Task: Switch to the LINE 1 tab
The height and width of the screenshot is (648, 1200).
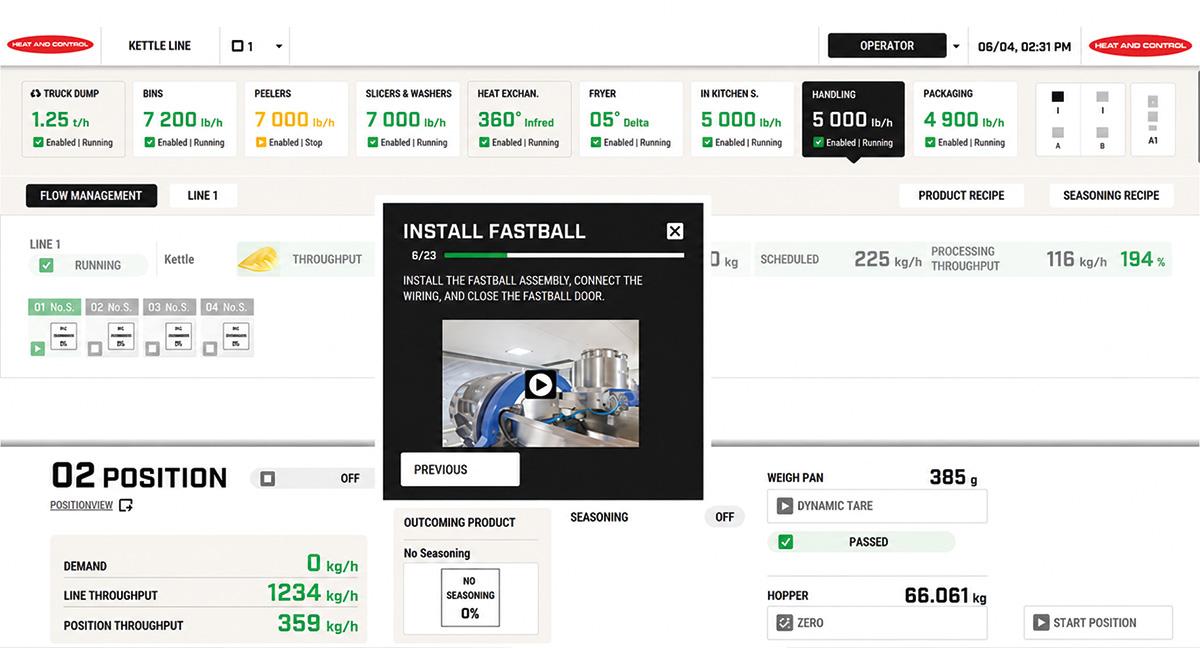Action: click(203, 195)
